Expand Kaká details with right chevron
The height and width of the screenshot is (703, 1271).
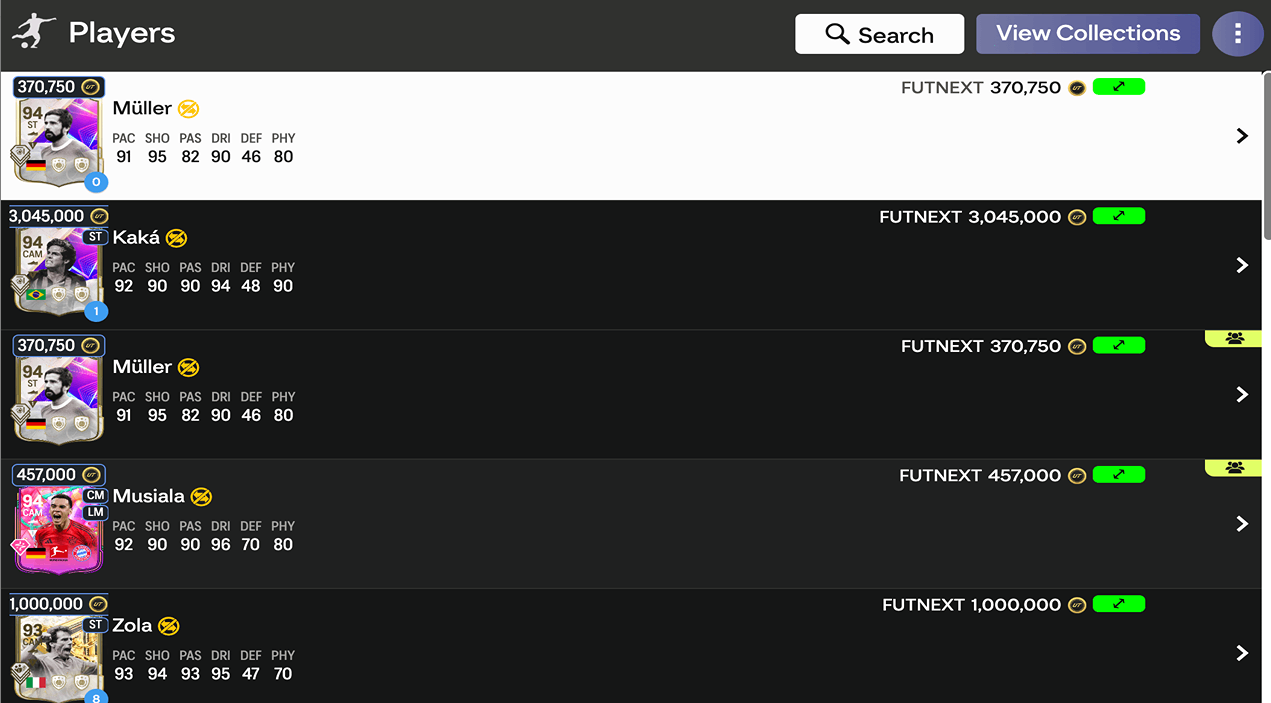click(x=1242, y=265)
